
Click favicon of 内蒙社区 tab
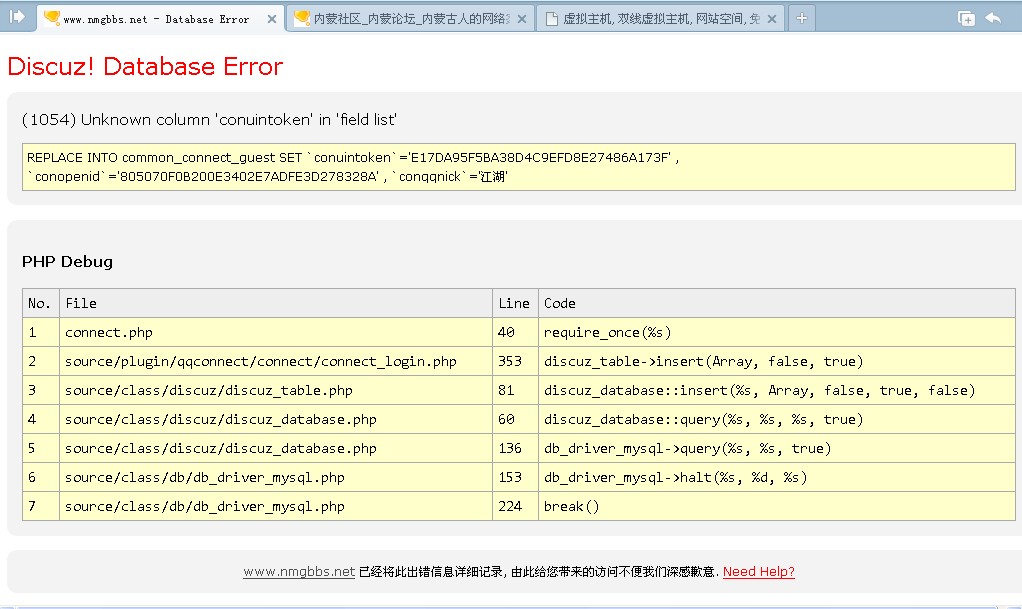(302, 18)
